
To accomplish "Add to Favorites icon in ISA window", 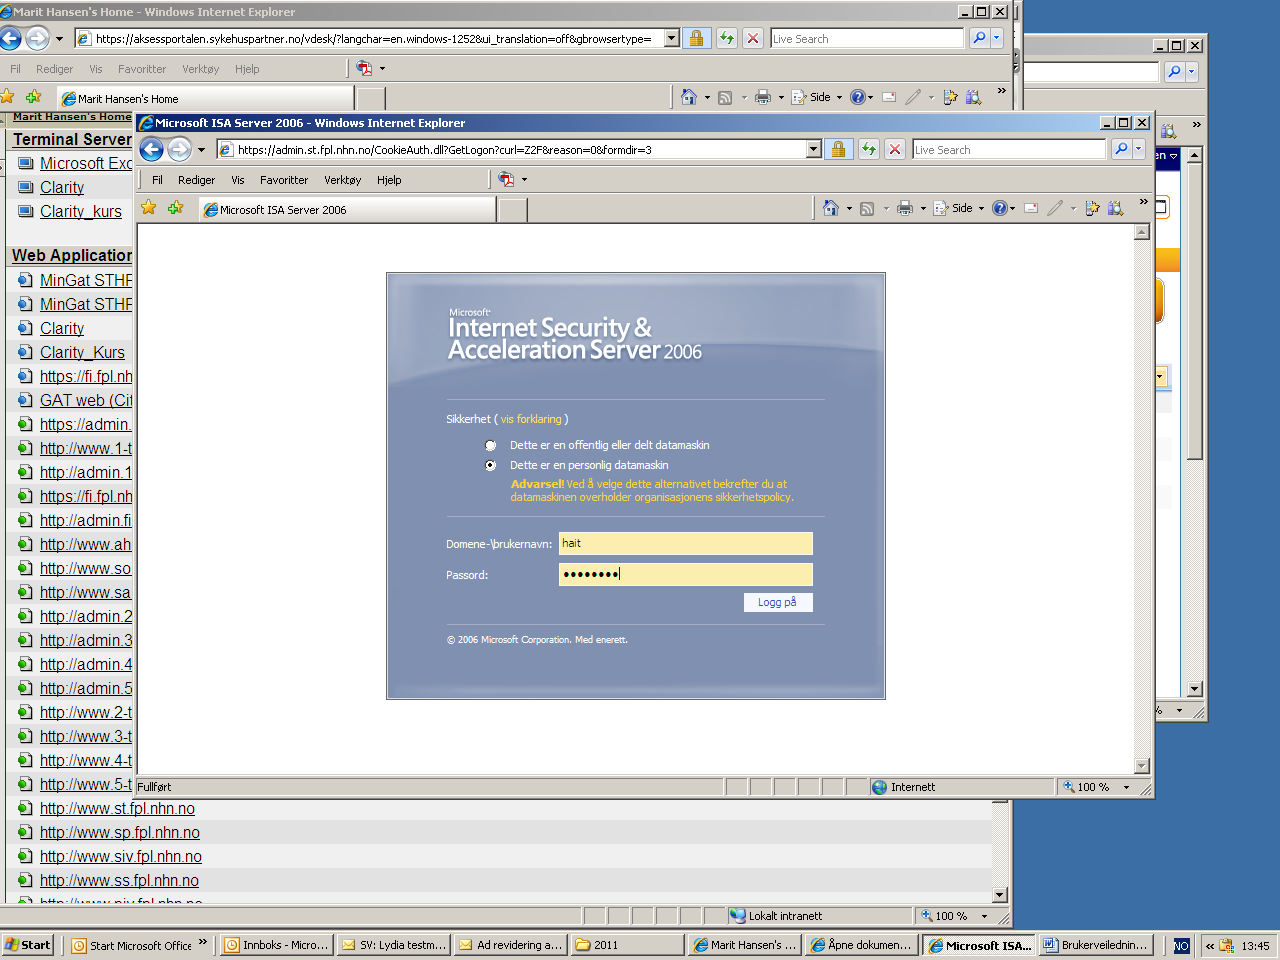I will click(x=176, y=208).
